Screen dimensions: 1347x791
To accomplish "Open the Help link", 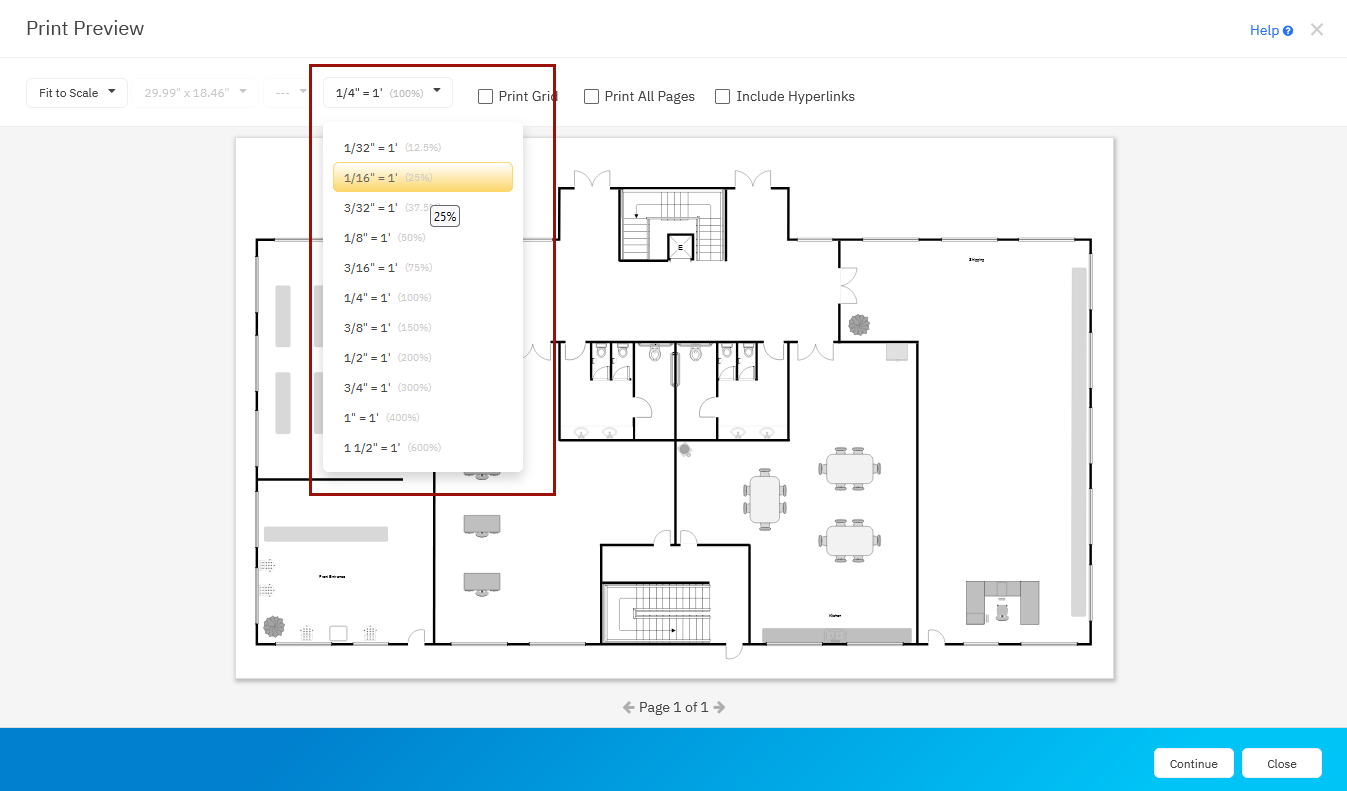I will pos(1264,31).
